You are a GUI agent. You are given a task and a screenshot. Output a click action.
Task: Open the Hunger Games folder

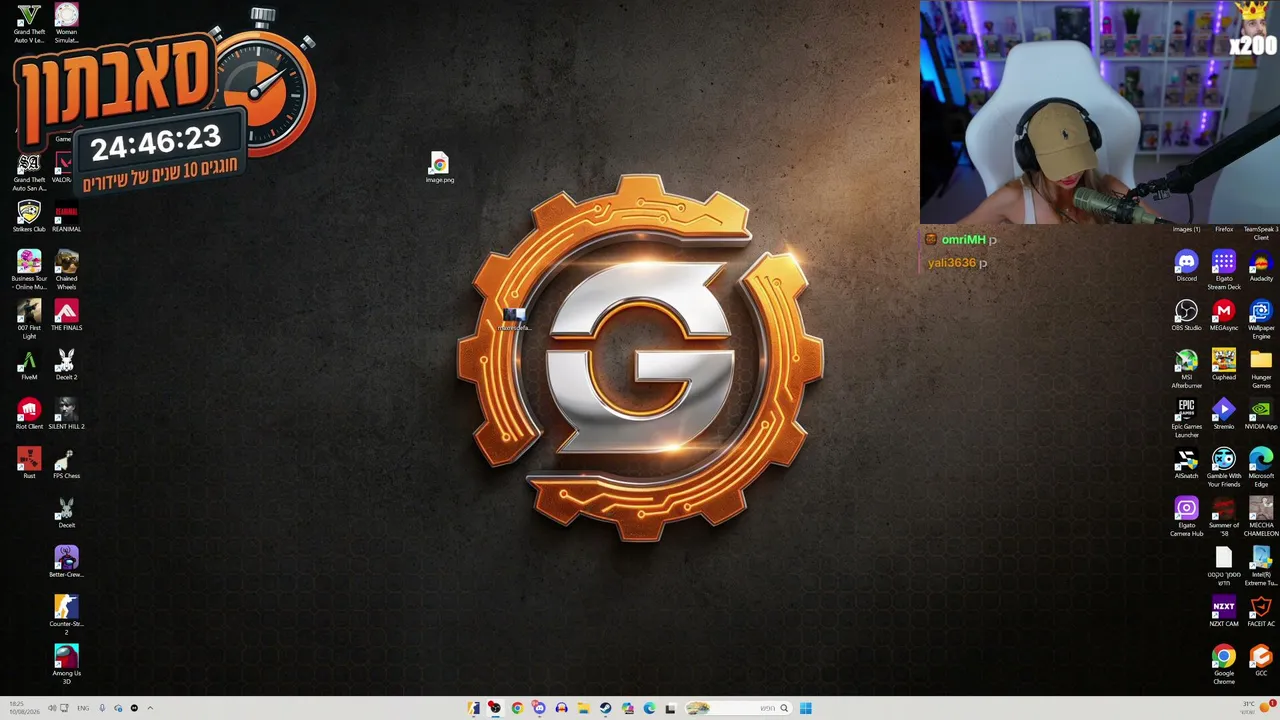pos(1261,368)
